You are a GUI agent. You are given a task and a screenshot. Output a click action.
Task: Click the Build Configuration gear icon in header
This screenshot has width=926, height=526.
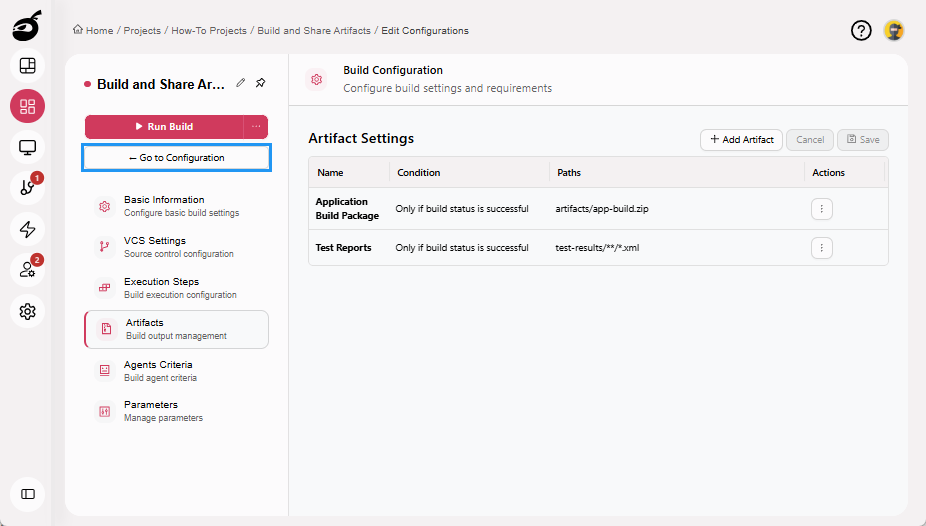[x=317, y=79]
